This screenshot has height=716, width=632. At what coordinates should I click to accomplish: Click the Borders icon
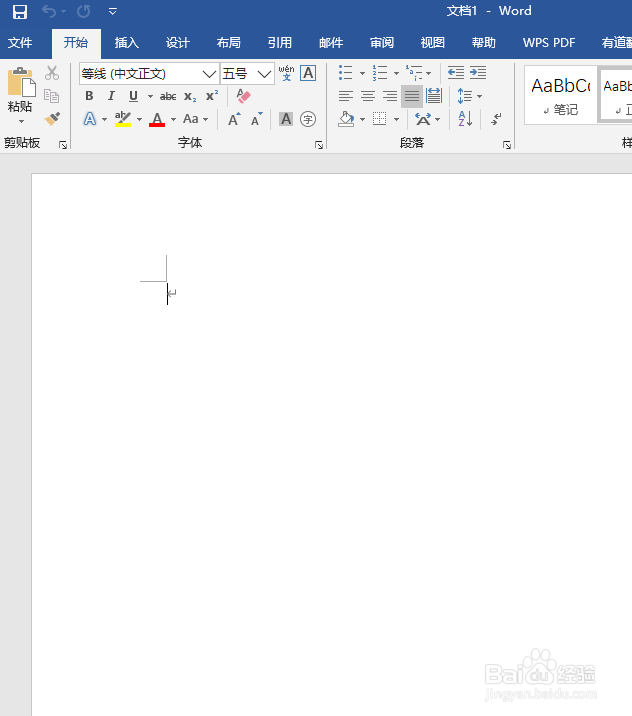(379, 119)
